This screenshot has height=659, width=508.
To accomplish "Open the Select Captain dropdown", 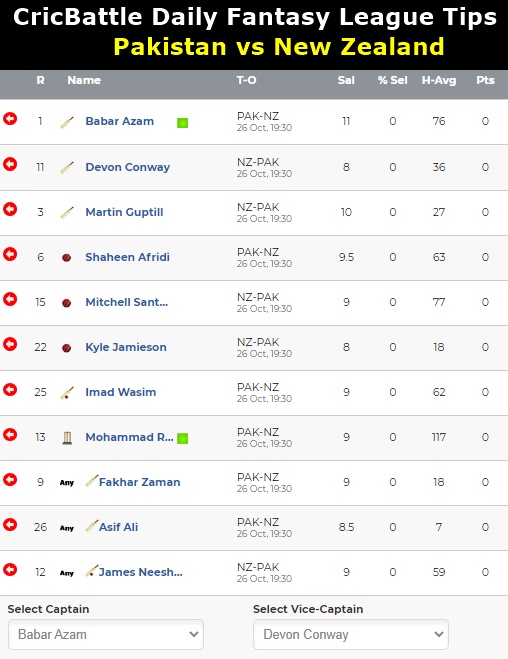I will 106,634.
